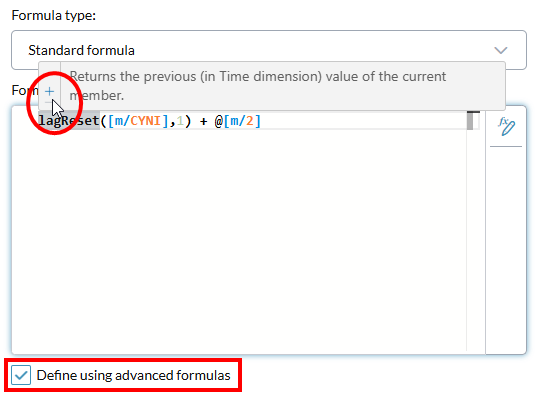Click the 'Define using advanced formulas' label

pyautogui.click(x=133, y=375)
